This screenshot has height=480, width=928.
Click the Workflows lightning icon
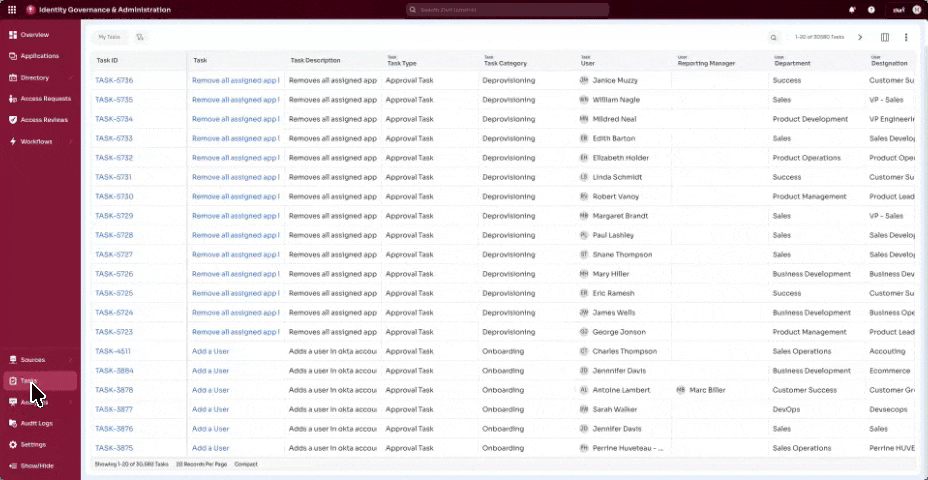[12, 141]
